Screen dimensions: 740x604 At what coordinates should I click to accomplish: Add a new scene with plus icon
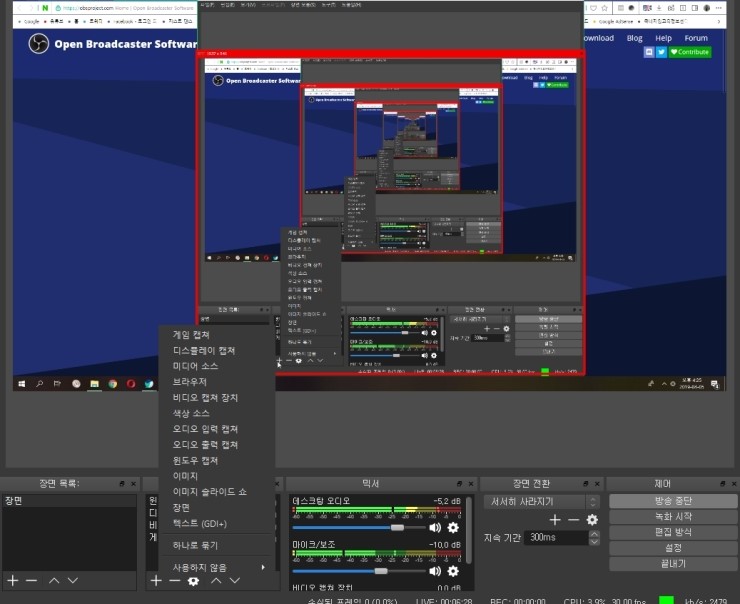[13, 580]
